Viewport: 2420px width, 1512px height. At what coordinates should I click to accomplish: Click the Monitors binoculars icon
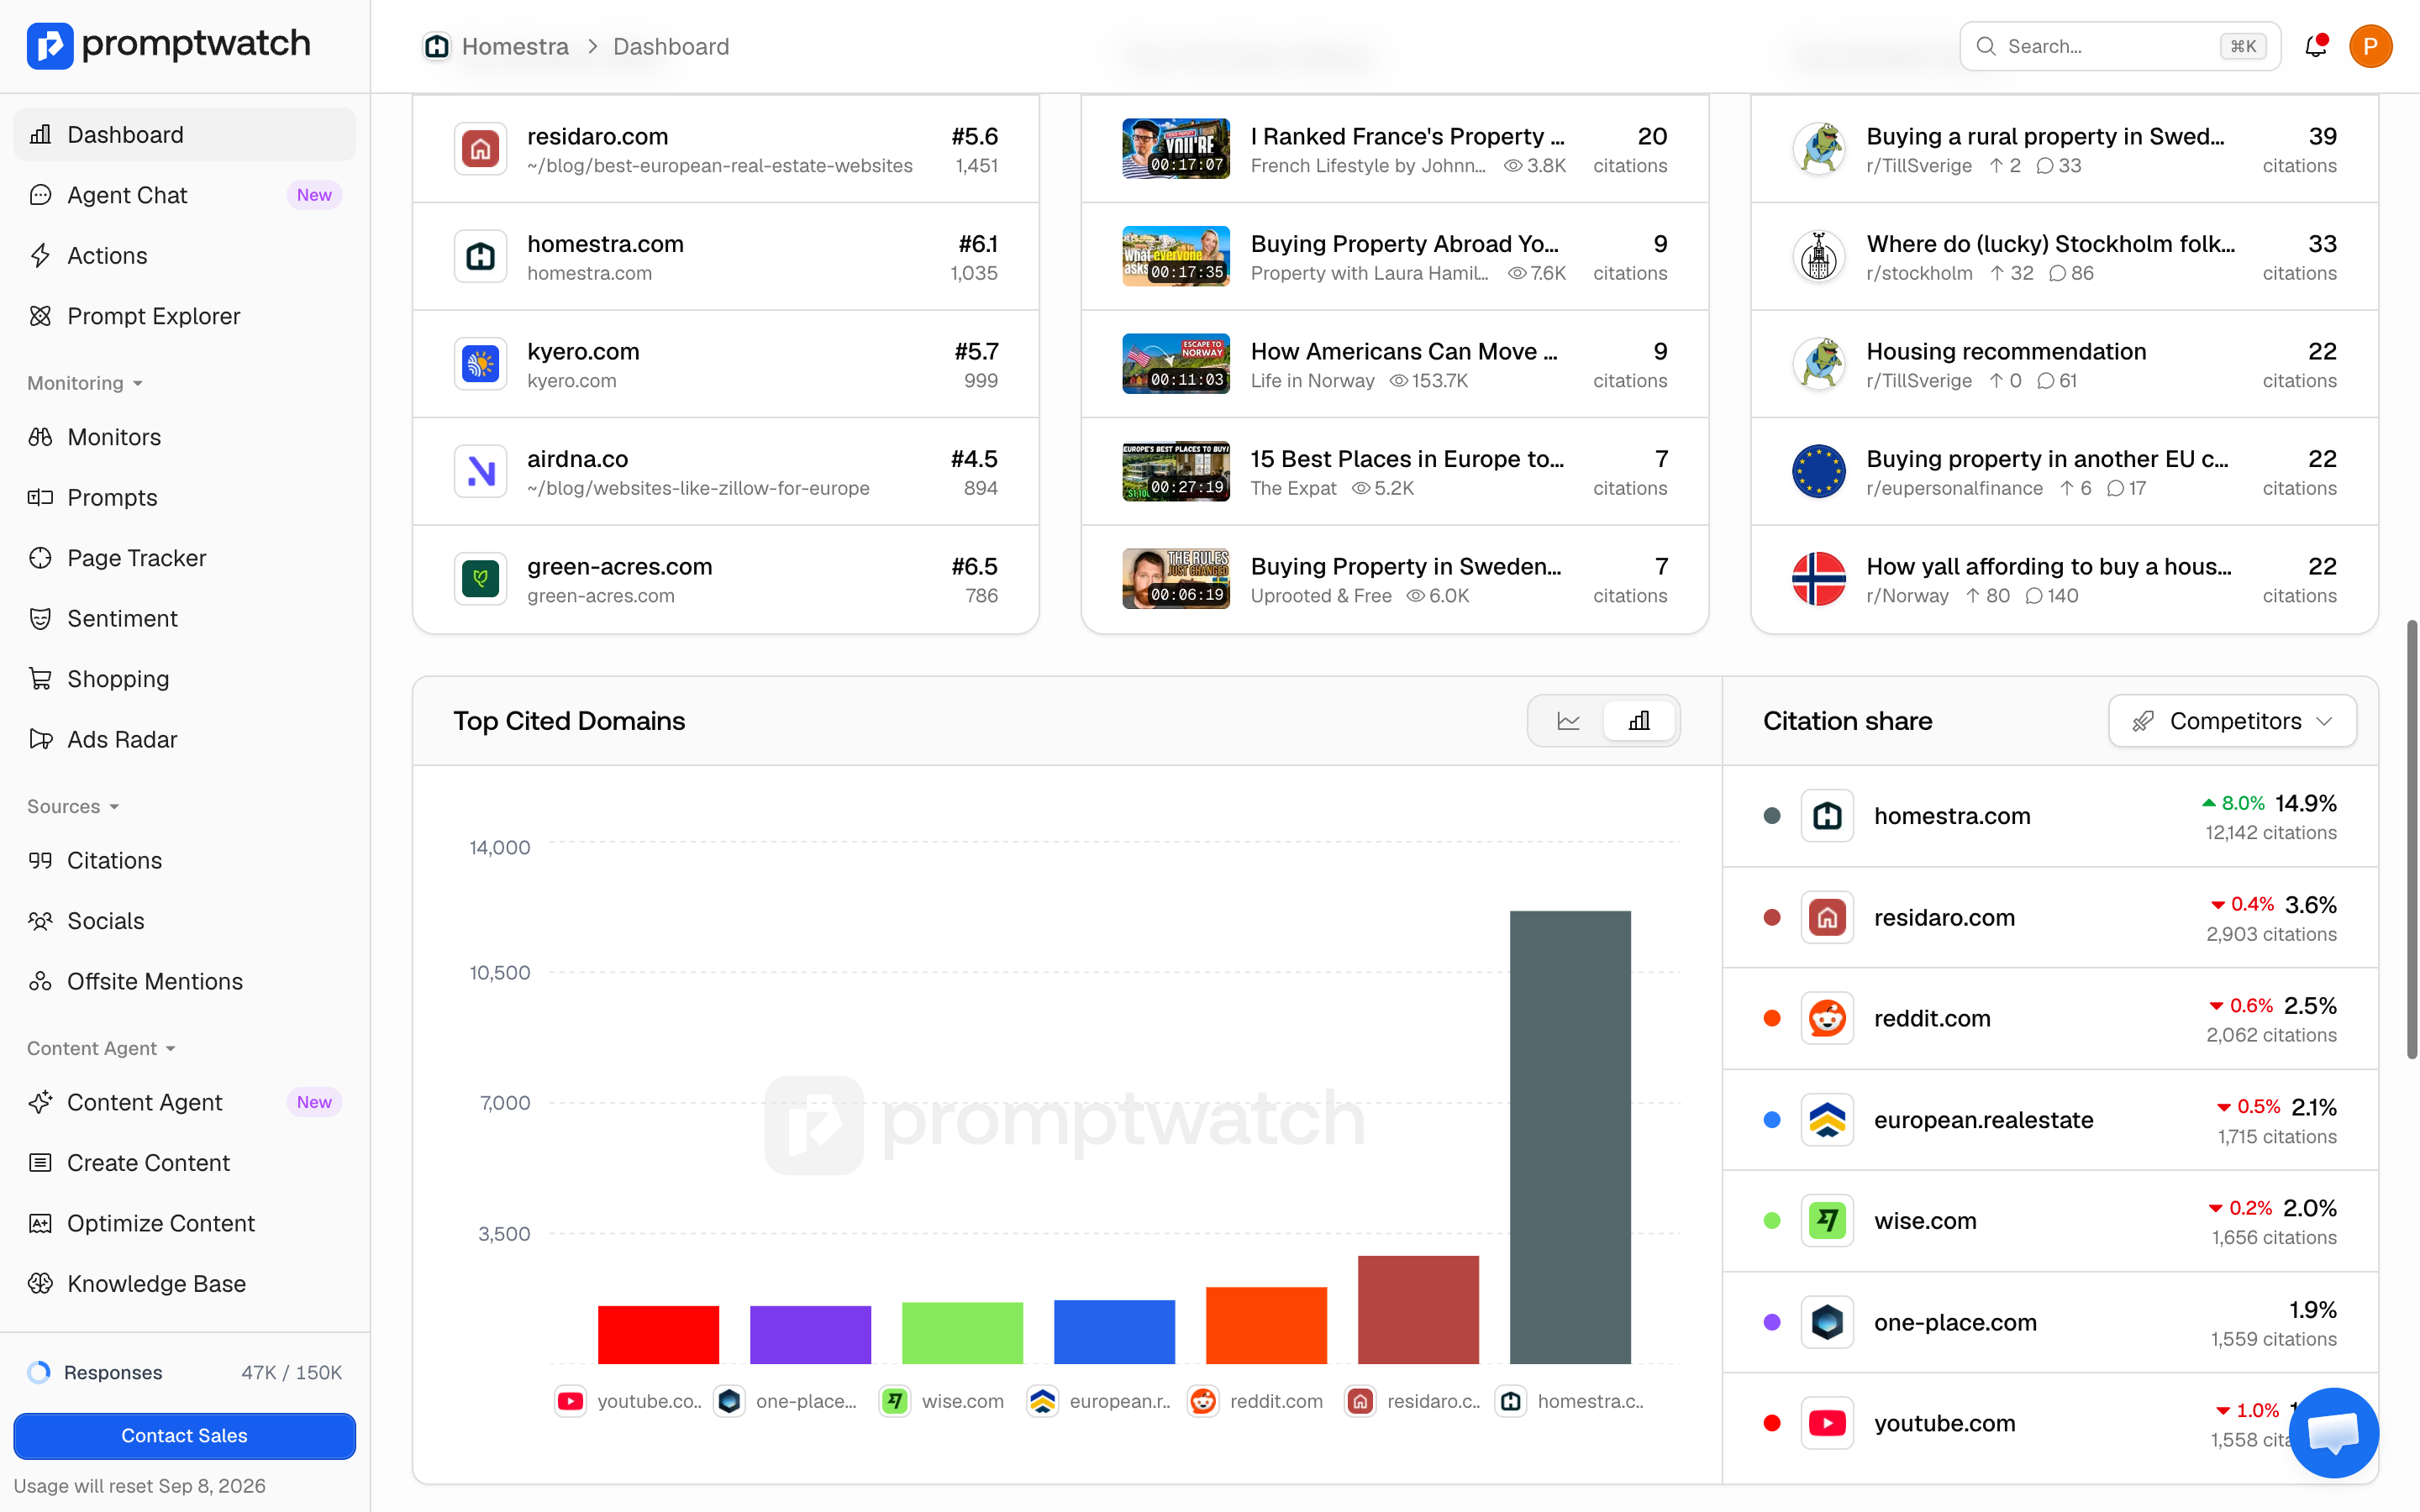click(40, 437)
